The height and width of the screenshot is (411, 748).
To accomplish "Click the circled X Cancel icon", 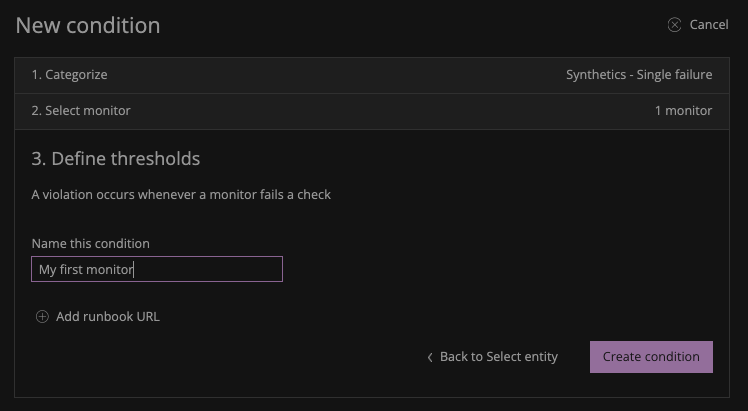I will point(675,25).
